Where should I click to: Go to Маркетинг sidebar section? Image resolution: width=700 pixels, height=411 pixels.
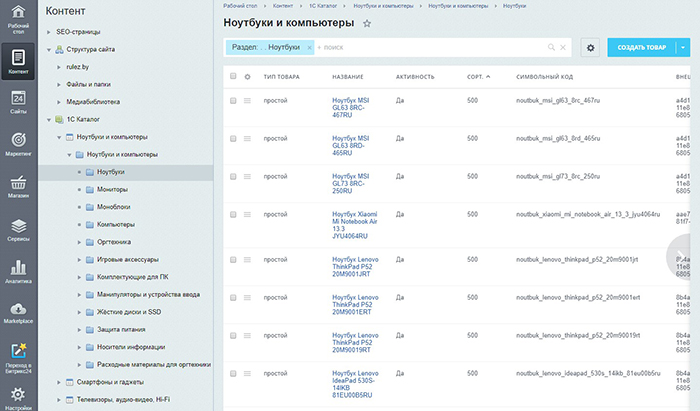click(x=18, y=145)
